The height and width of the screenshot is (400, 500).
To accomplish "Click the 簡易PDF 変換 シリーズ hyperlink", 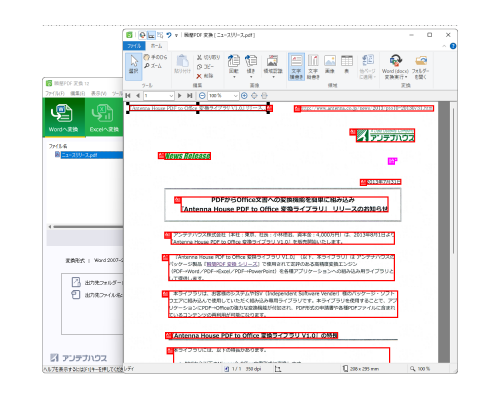I will tap(232, 264).
